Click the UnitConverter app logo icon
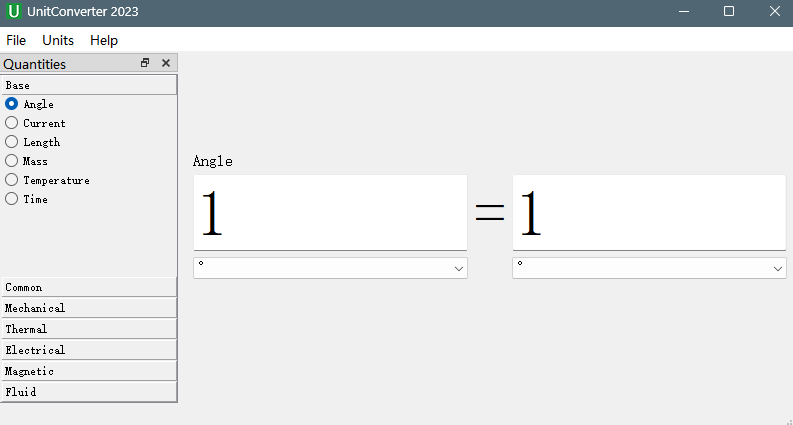Screen dimensions: 793x425 (14, 12)
